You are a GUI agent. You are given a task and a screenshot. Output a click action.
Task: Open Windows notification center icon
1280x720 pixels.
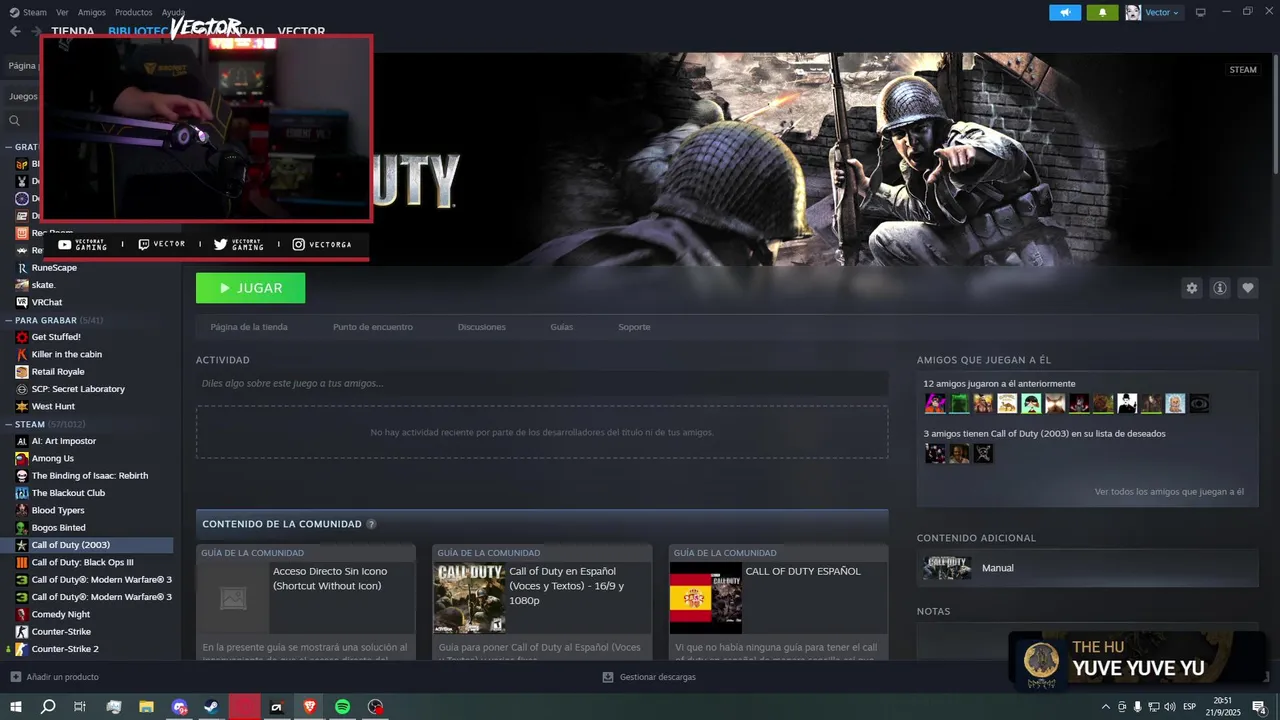(1259, 707)
